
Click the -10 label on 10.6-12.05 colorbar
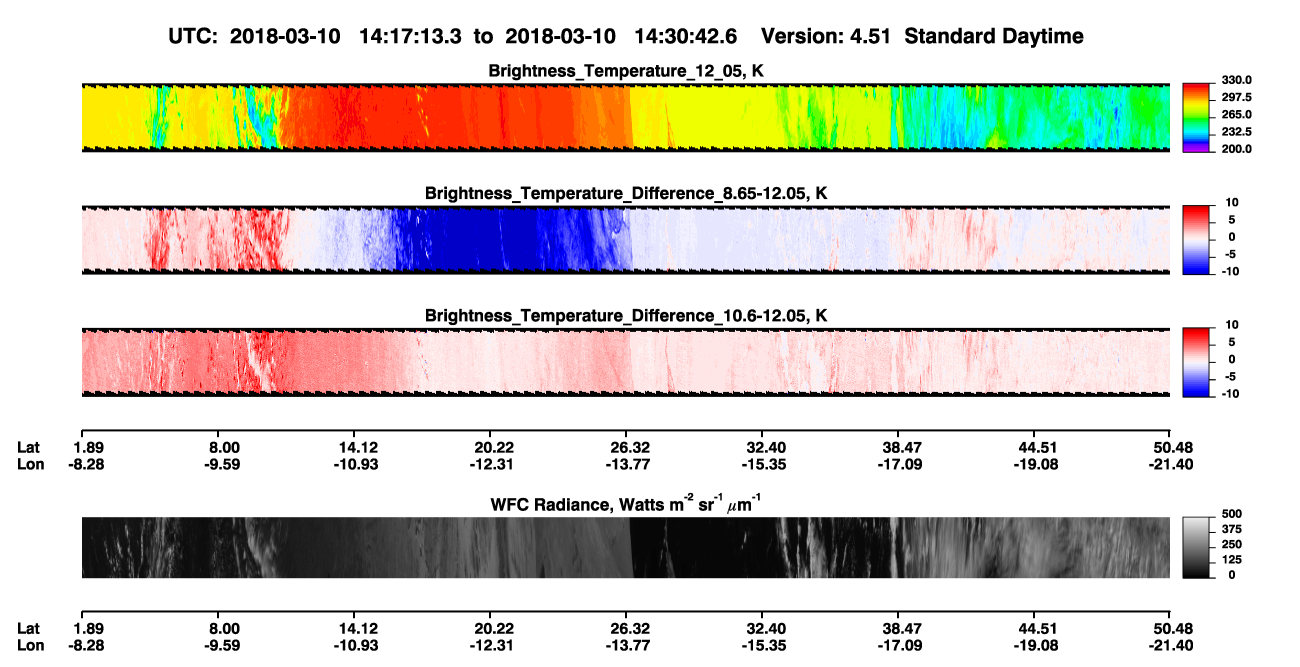(x=1231, y=393)
